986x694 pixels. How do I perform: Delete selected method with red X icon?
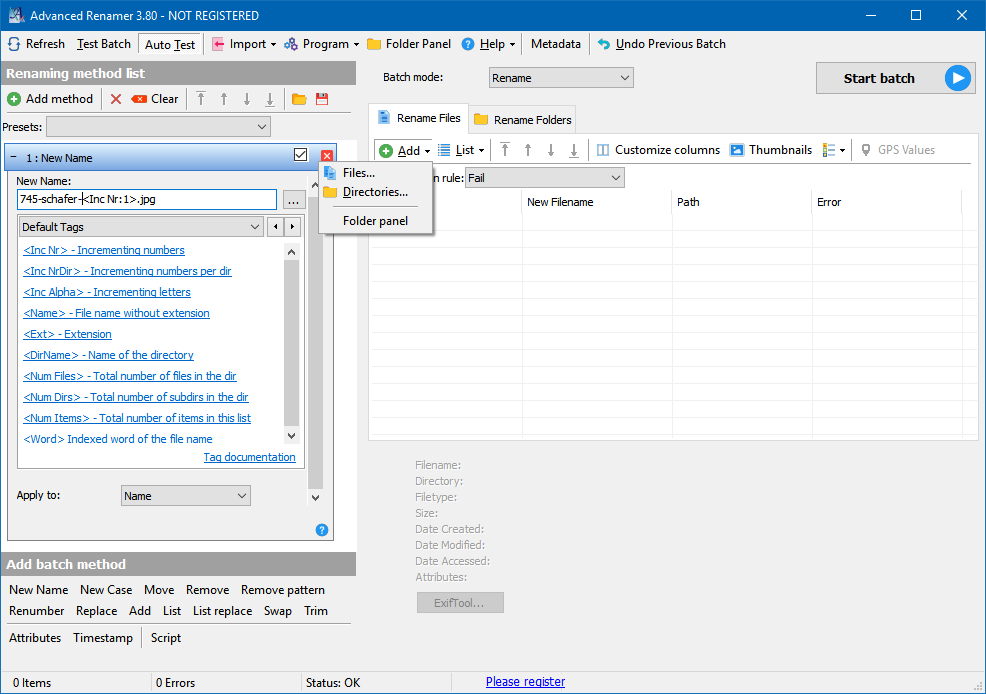point(116,99)
